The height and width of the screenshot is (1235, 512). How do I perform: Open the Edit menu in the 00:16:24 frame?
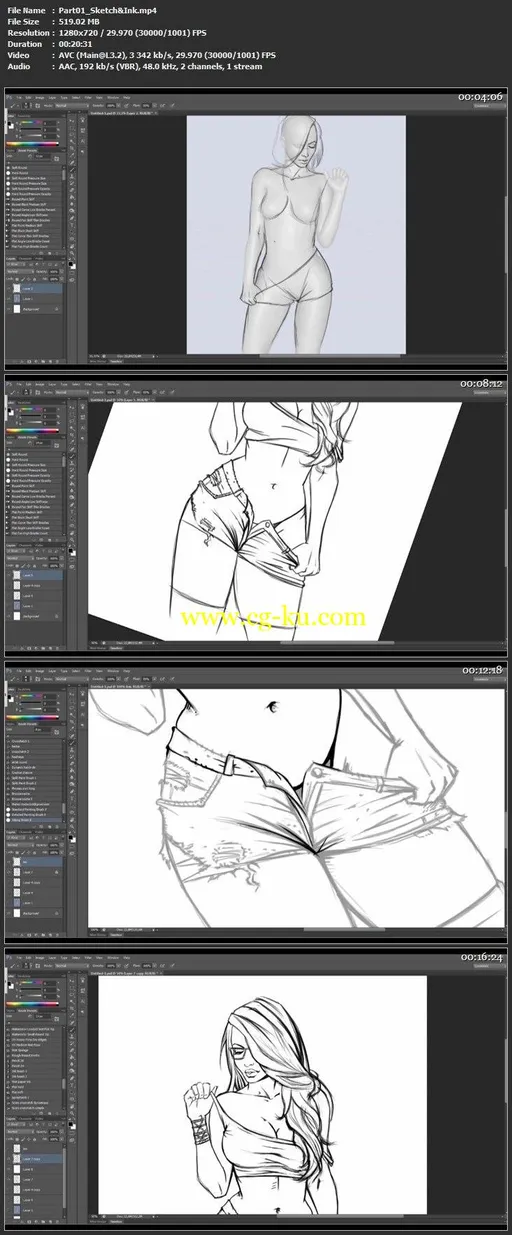point(28,958)
